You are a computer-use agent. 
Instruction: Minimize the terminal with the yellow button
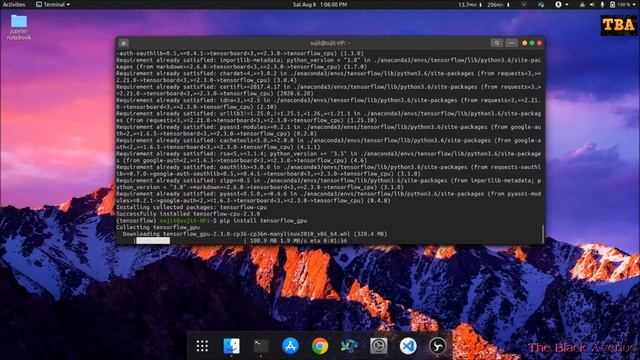[x=524, y=43]
